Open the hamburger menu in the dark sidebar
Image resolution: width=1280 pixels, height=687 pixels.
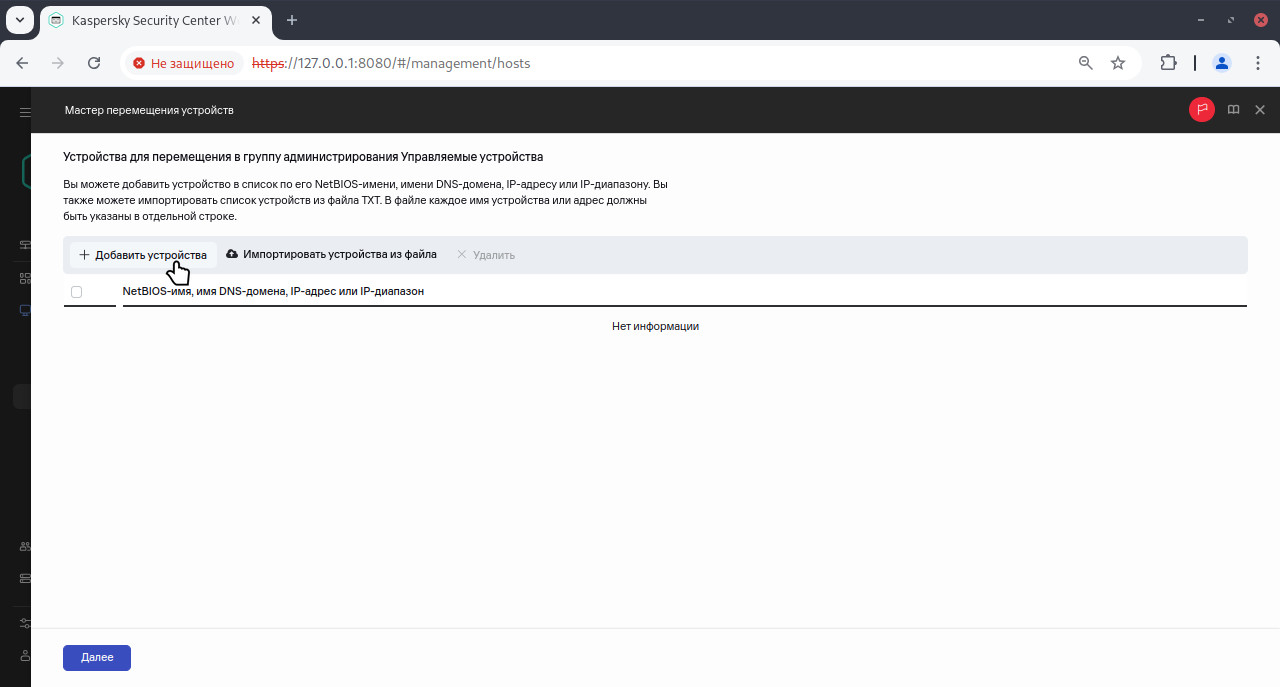pos(25,112)
